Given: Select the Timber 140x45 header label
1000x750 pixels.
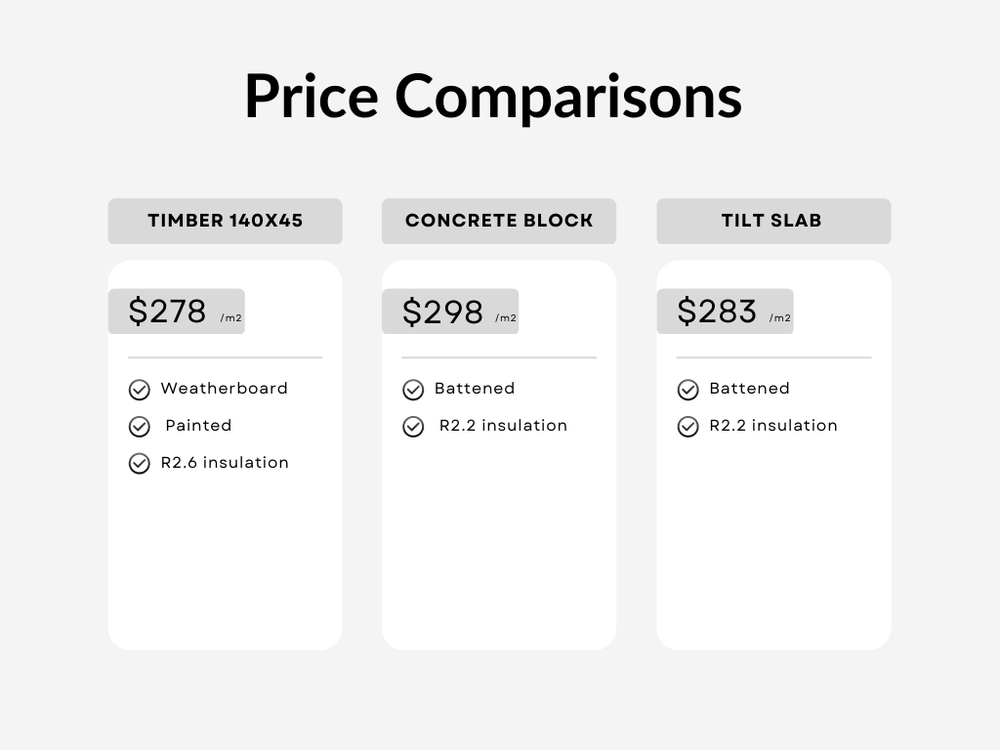Looking at the screenshot, I should (x=225, y=221).
